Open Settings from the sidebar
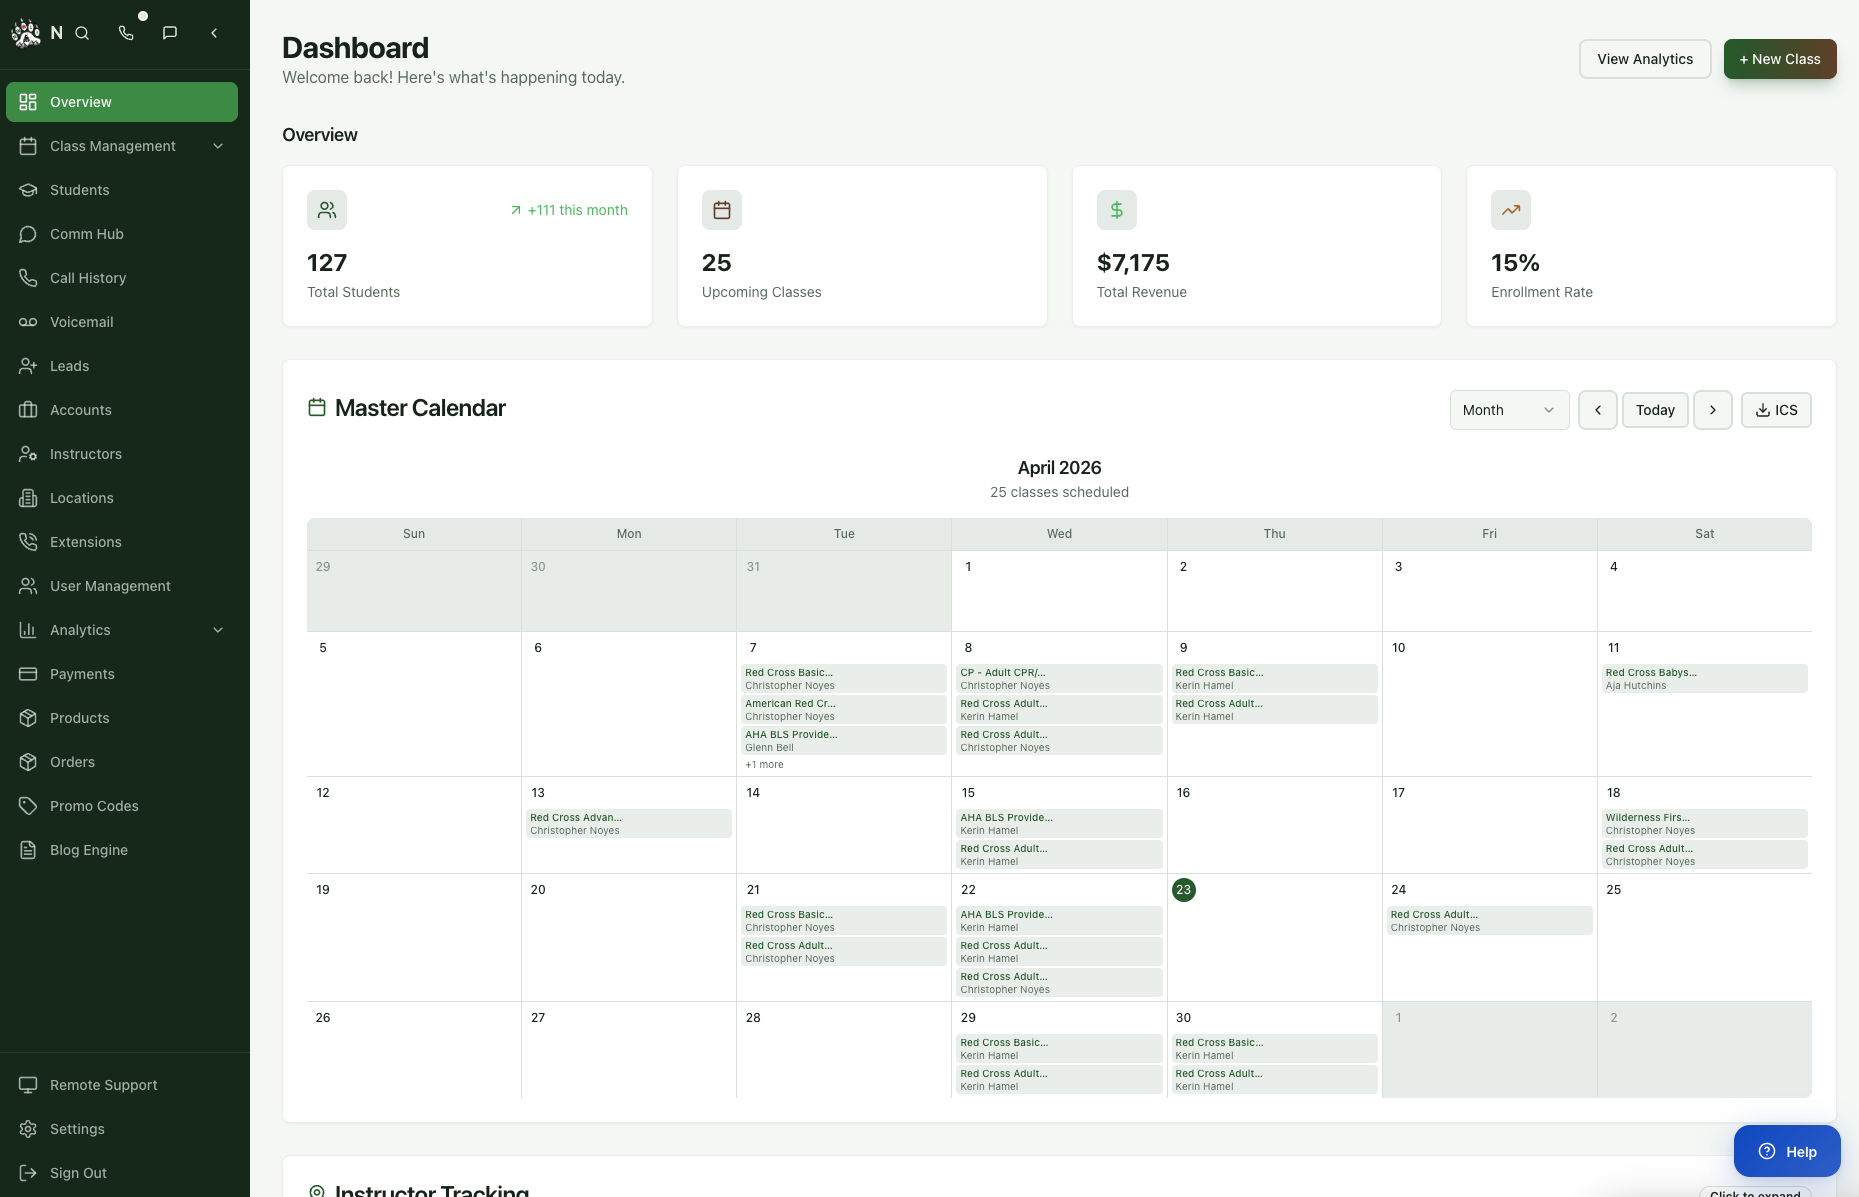1859x1197 pixels. [x=76, y=1129]
